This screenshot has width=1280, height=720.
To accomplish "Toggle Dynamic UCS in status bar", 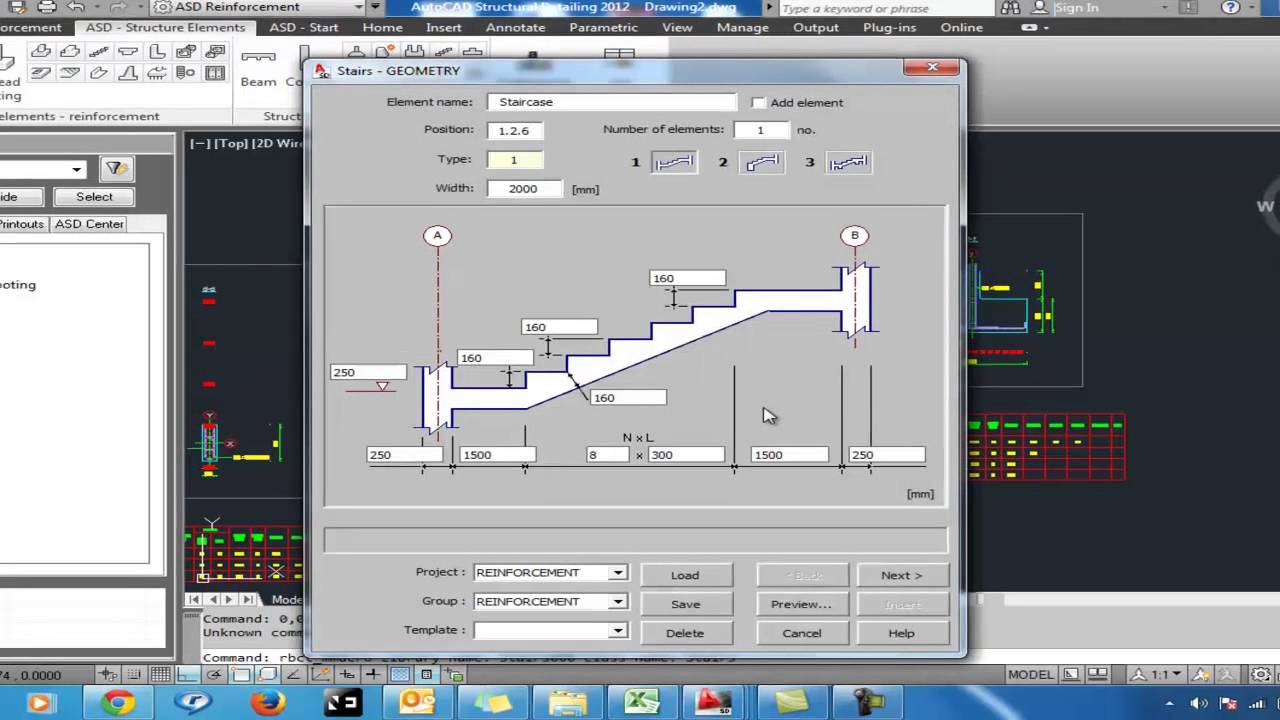I will point(320,675).
